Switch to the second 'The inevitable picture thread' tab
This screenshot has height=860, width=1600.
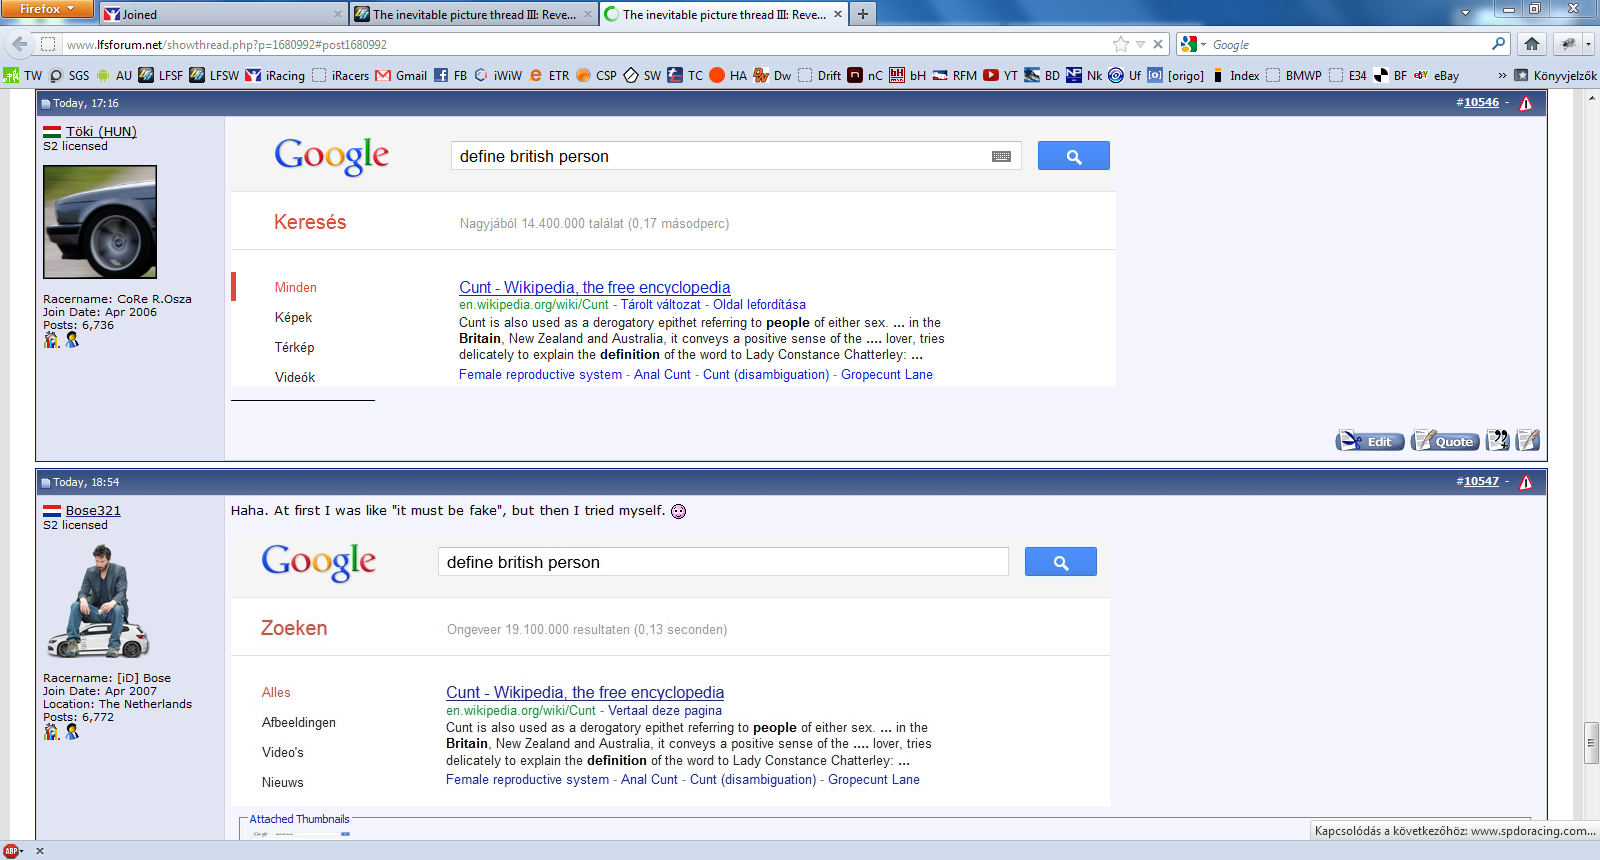[x=724, y=14]
